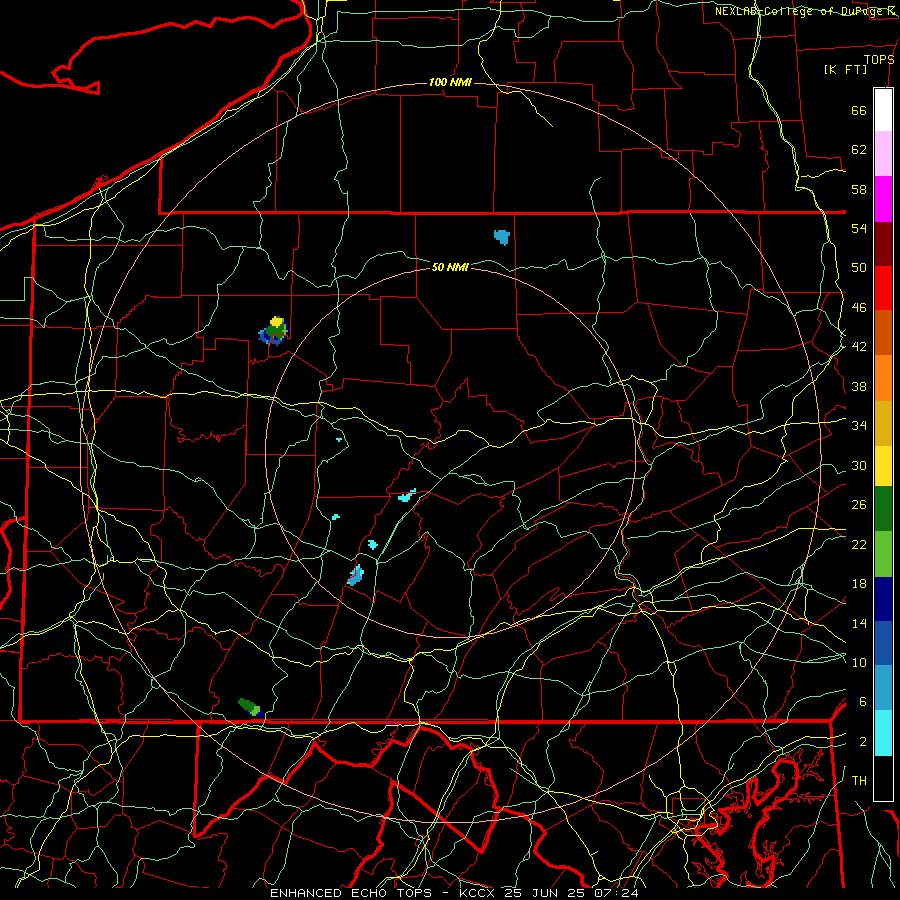Click the burnt orange legend swatch

883,333
